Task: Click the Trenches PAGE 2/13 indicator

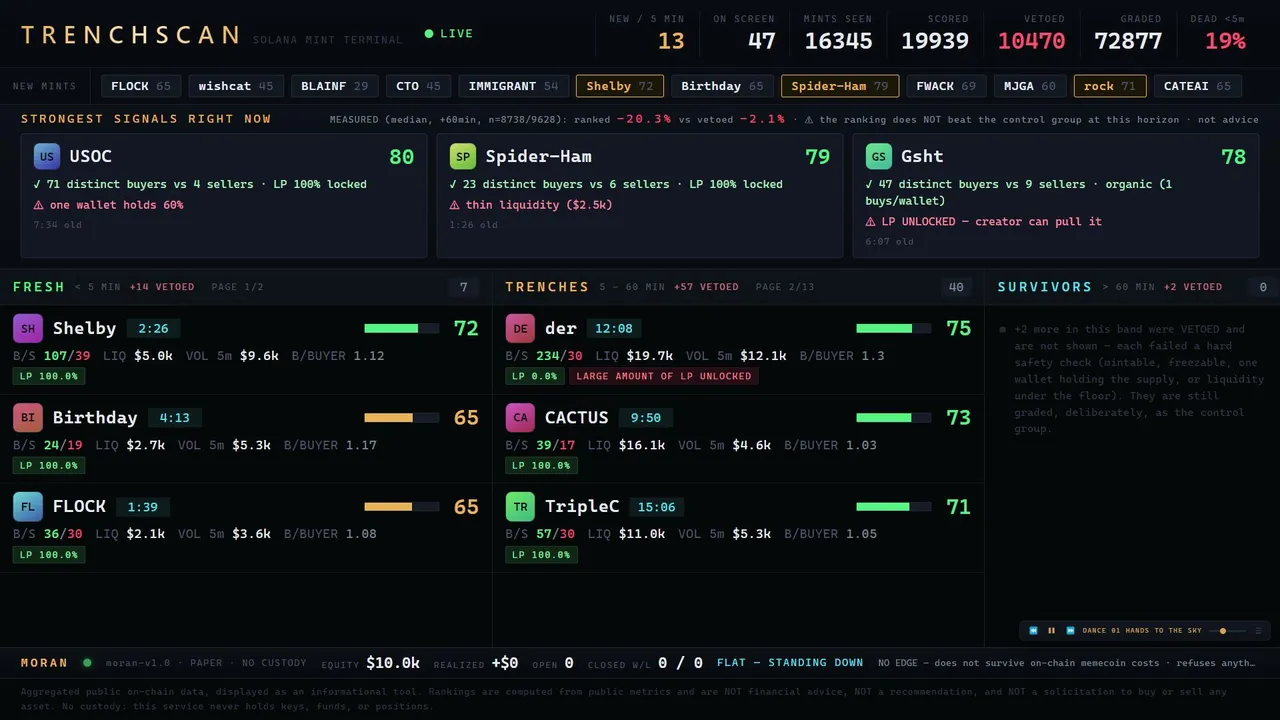Action: pyautogui.click(x=785, y=287)
